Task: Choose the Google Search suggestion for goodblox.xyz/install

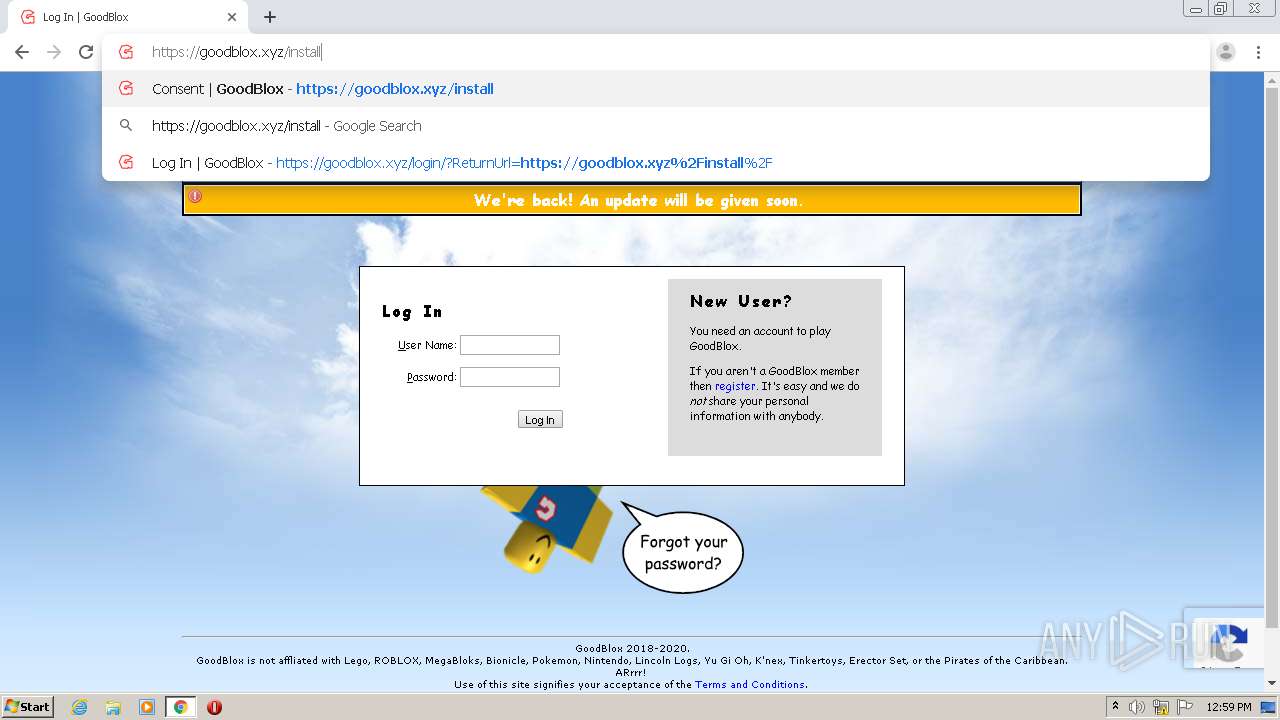Action: coord(656,126)
